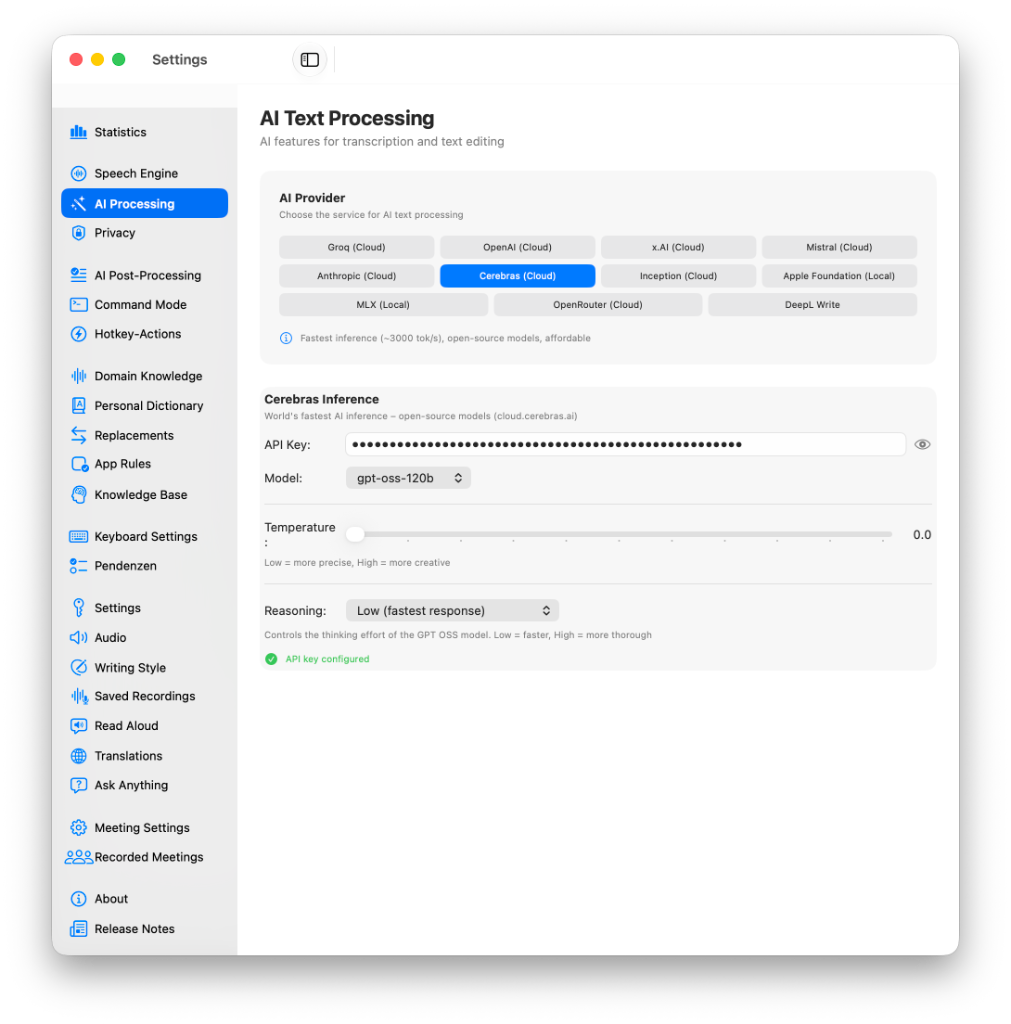This screenshot has width=1011, height=1024.
Task: Open Keyboard Settings label in sidebar
Action: point(146,537)
